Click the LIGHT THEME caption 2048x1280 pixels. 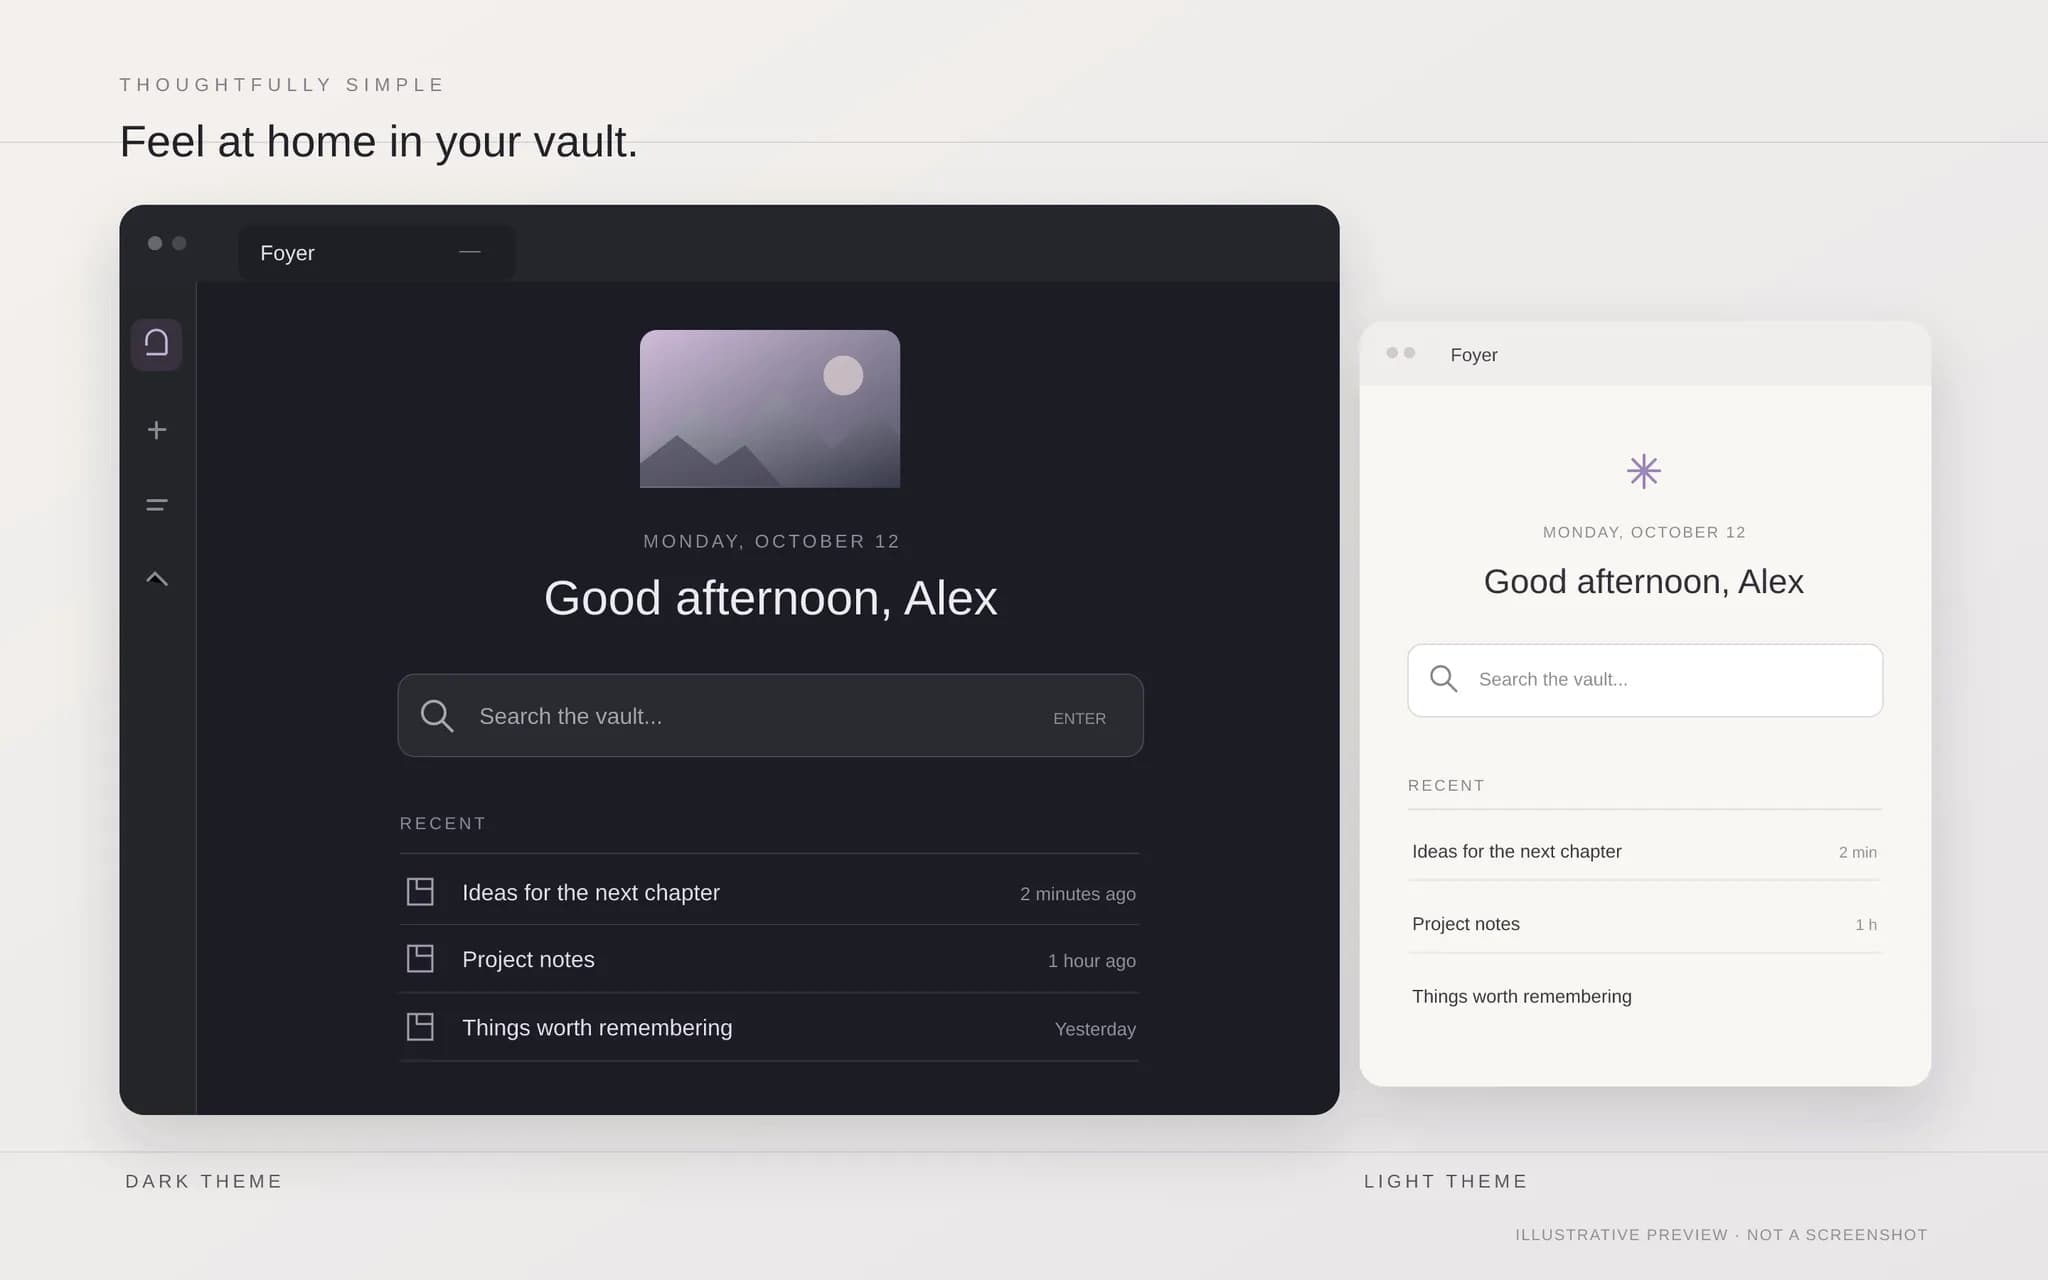click(x=1446, y=1182)
